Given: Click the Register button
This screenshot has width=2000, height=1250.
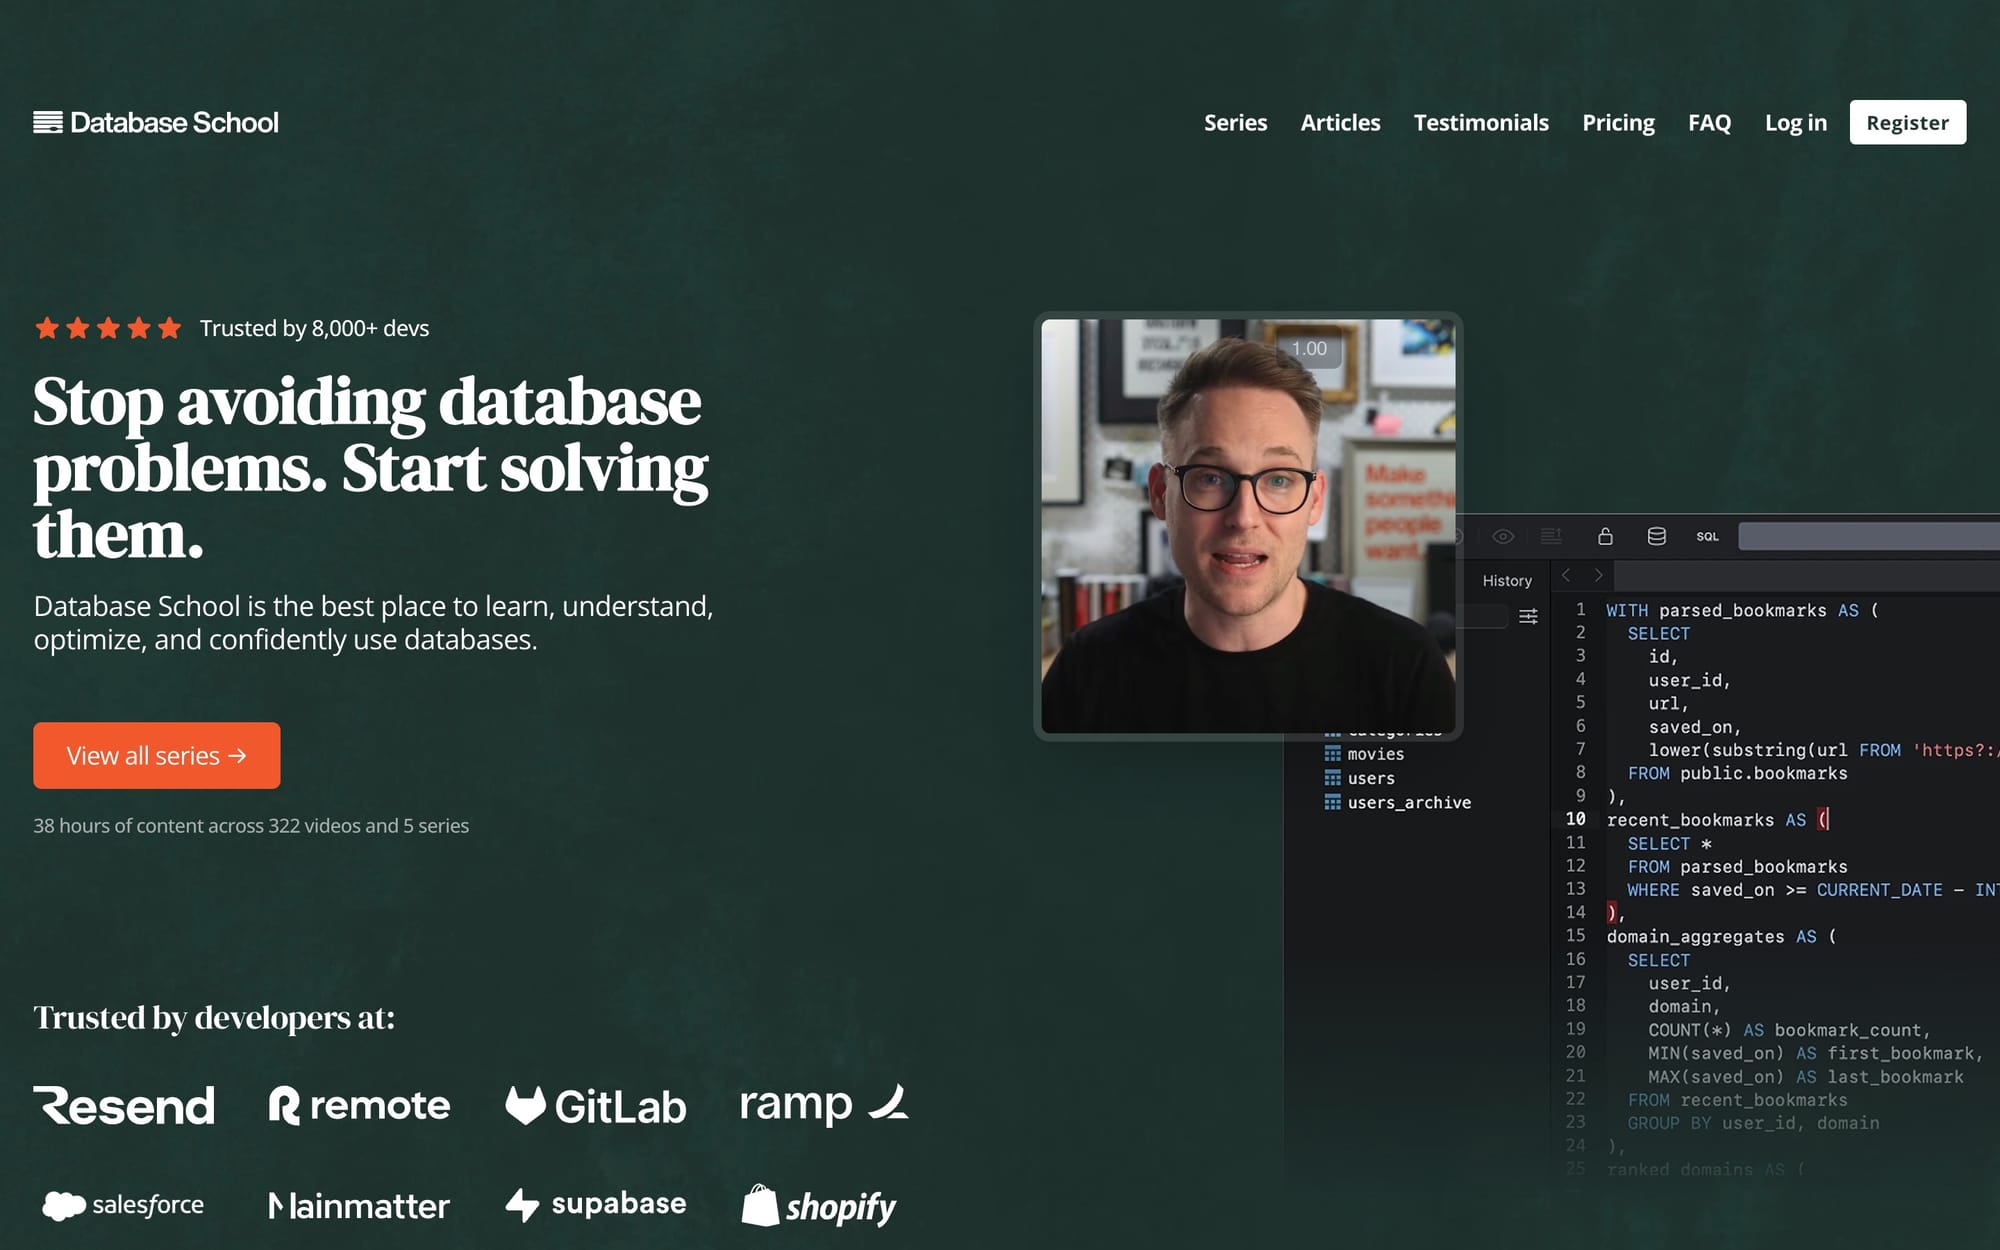Looking at the screenshot, I should tap(1907, 122).
